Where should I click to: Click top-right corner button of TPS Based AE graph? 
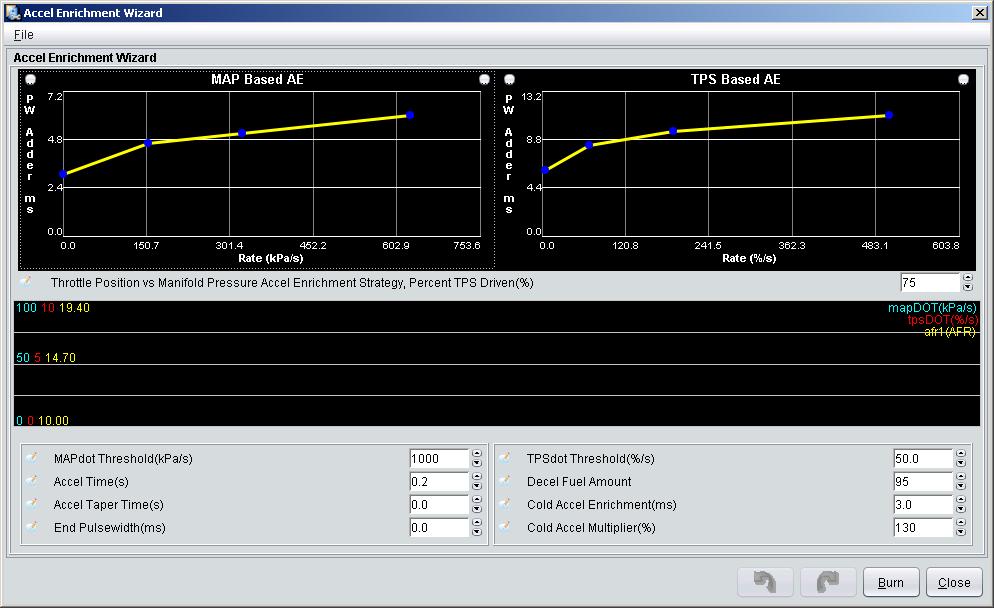pos(963,79)
